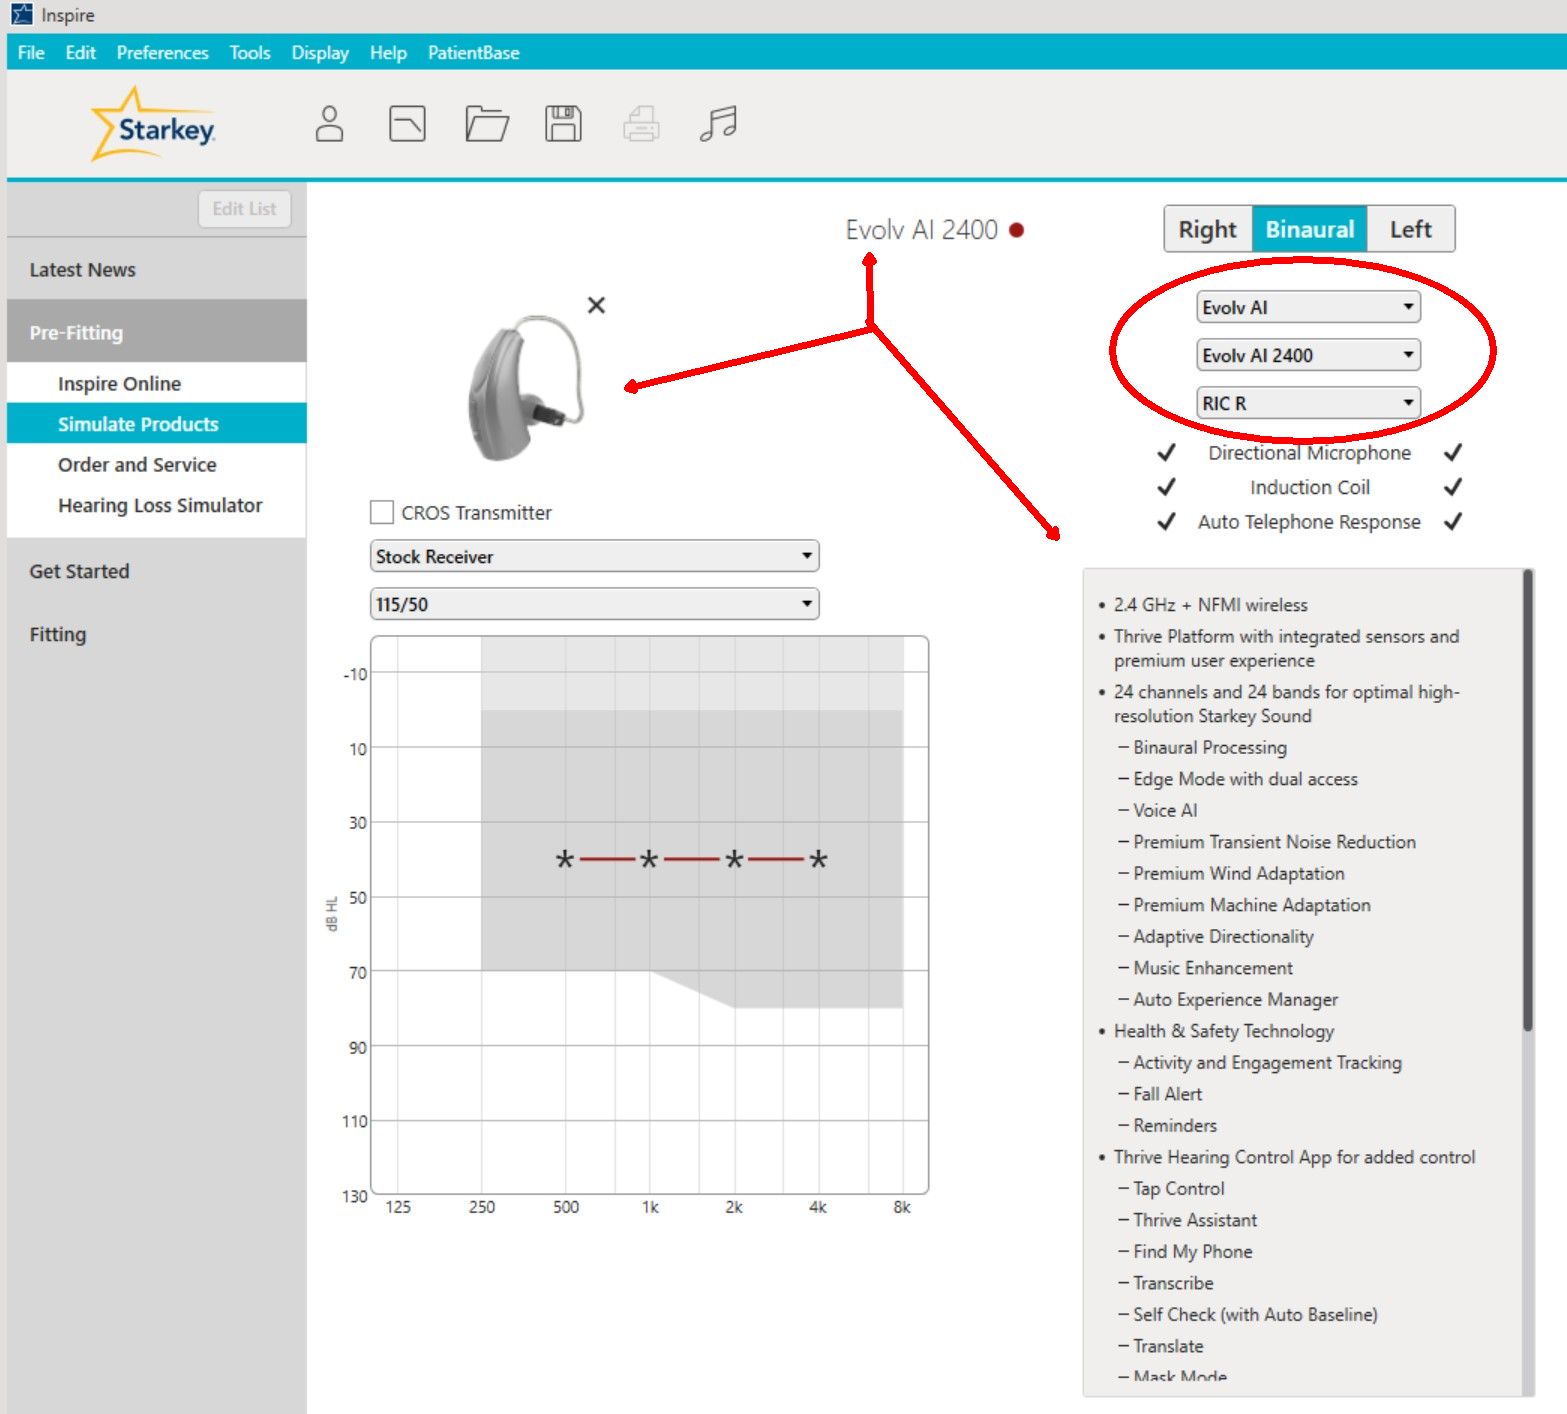Click the 'Tap Control' feature line
Viewport: 1567px width, 1414px height.
pos(1178,1188)
